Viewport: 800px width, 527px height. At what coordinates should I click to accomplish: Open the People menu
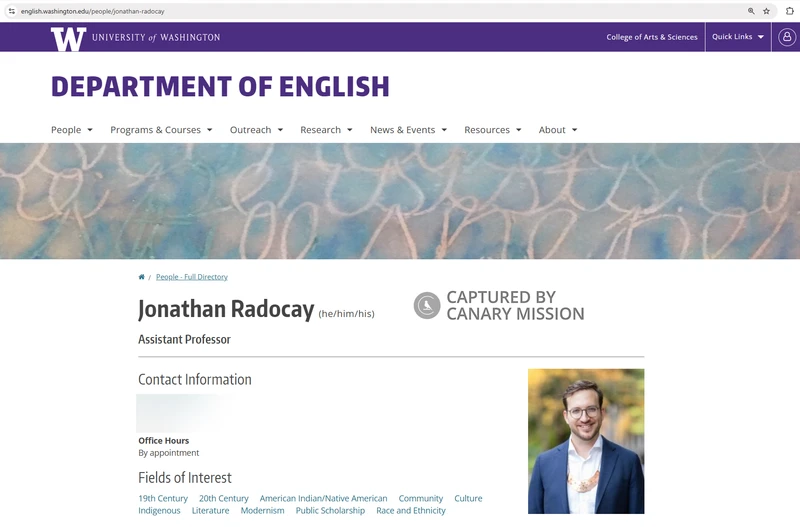pos(66,130)
